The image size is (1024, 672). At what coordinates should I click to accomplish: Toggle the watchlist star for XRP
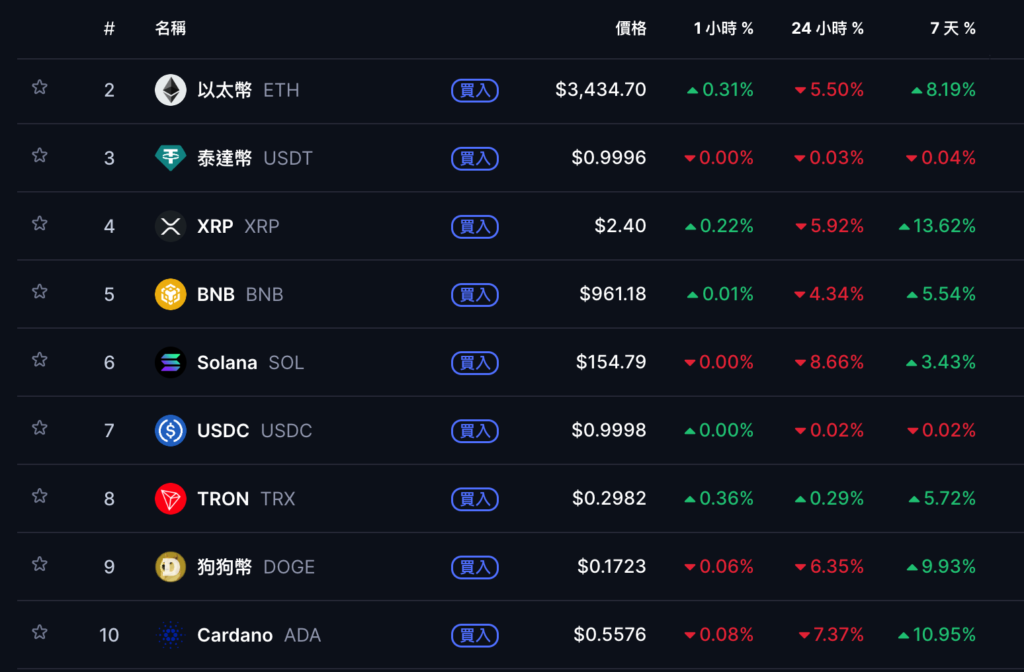[40, 223]
